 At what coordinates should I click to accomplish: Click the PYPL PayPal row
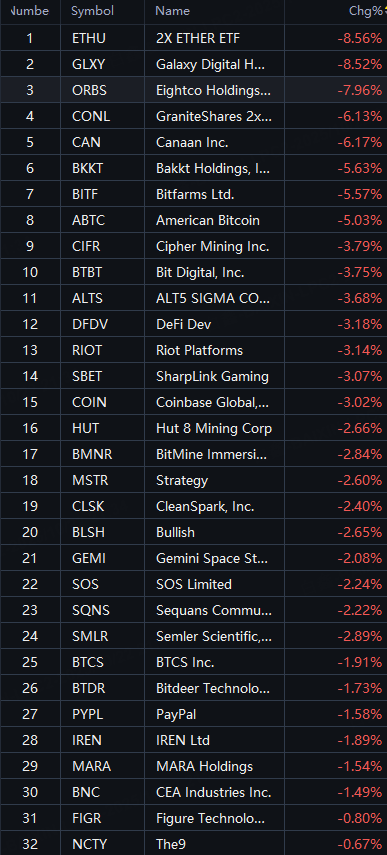[194, 714]
